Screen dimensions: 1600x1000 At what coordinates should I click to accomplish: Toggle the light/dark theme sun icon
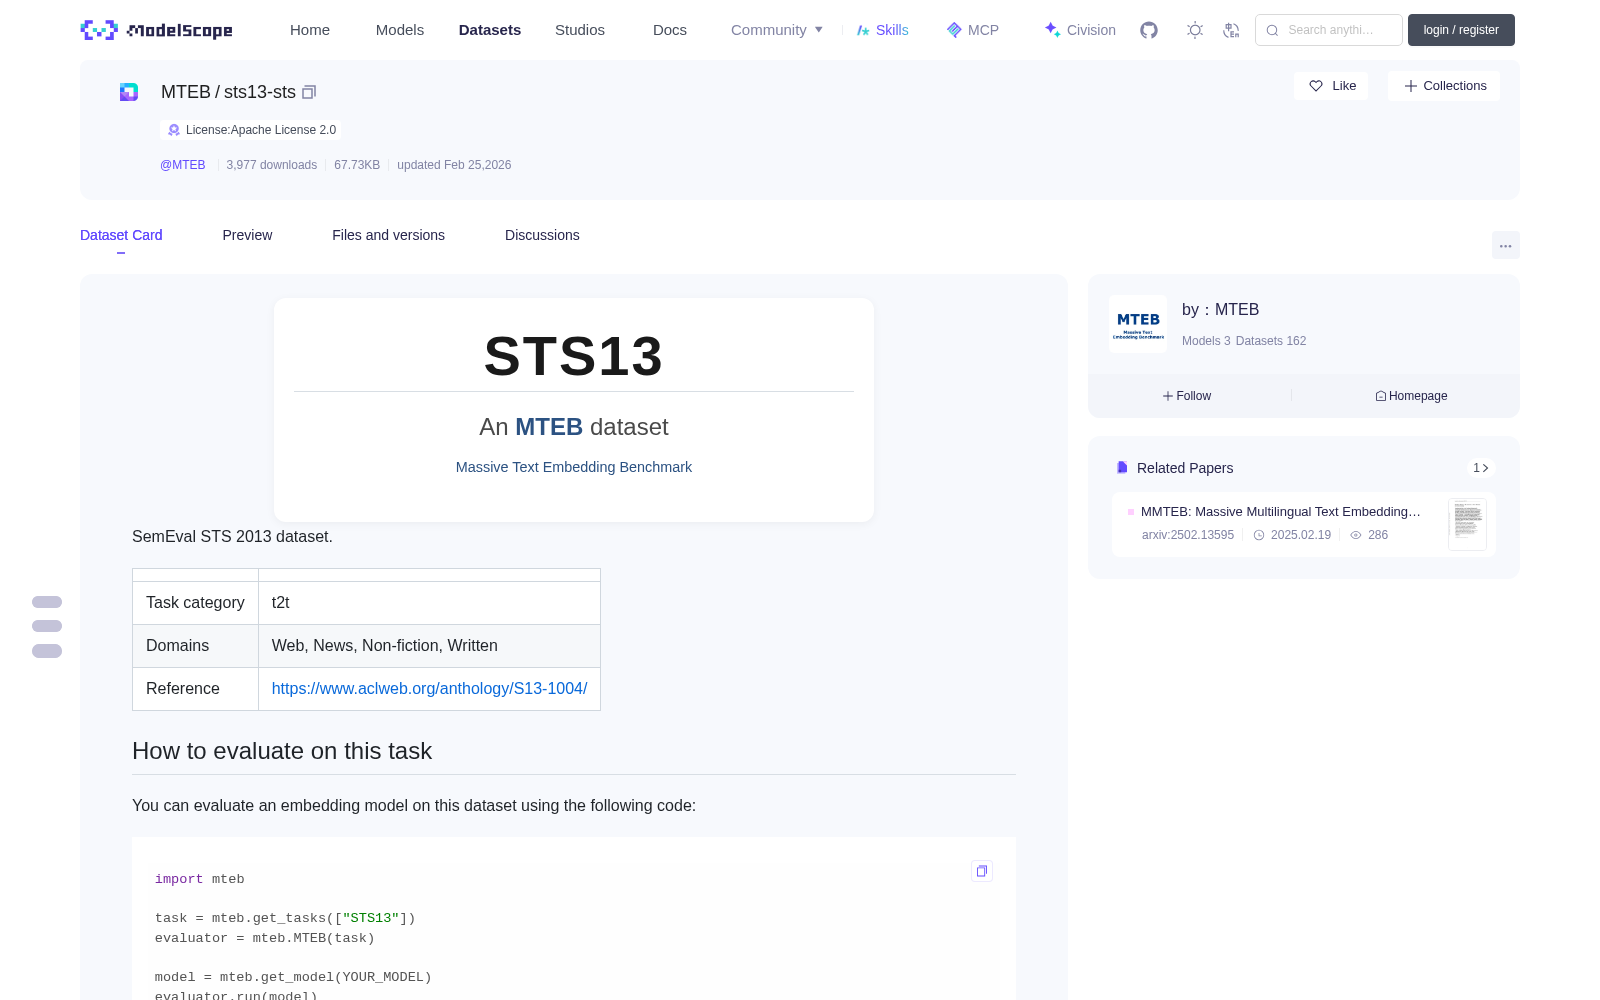tap(1195, 30)
